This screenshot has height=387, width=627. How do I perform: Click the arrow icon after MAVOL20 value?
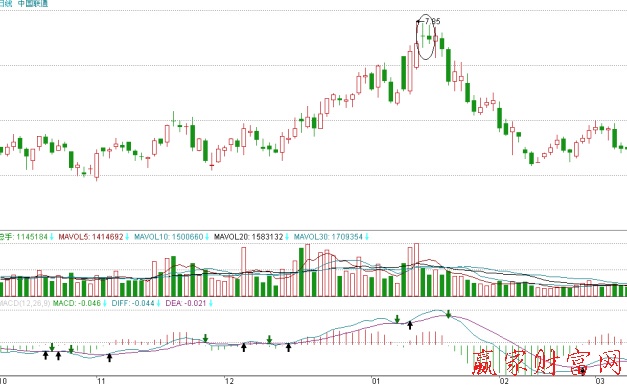coord(287,237)
